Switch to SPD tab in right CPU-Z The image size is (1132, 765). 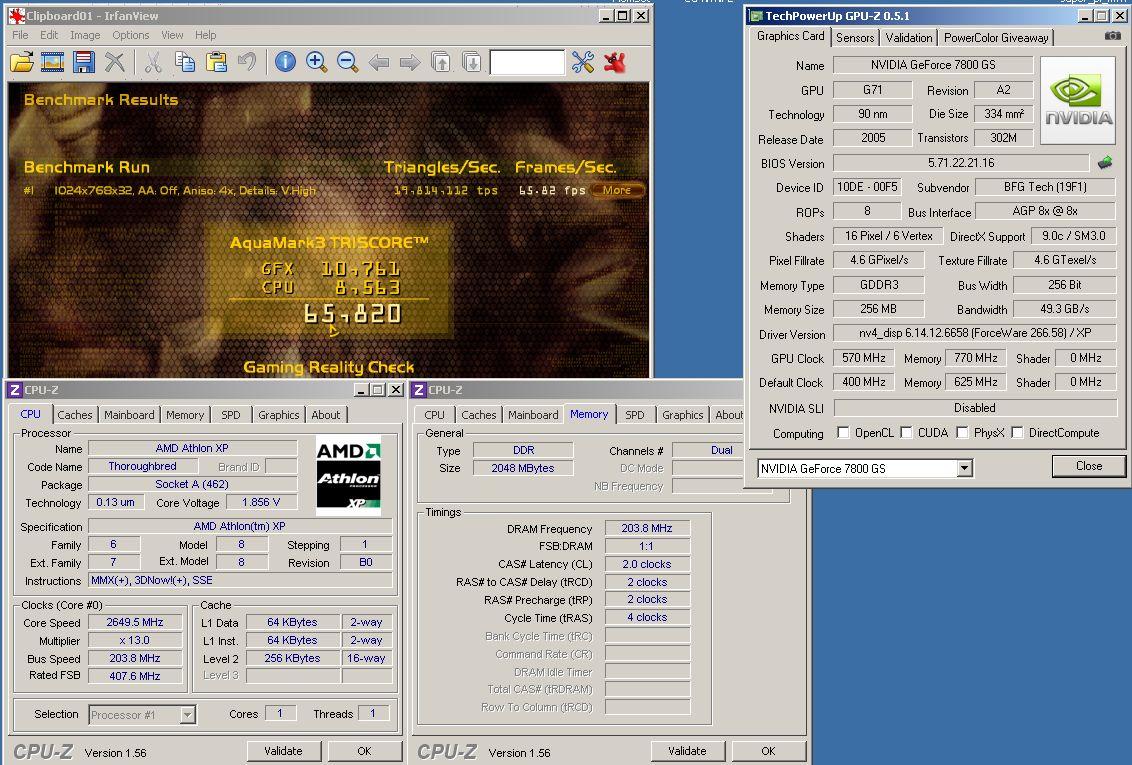635,415
